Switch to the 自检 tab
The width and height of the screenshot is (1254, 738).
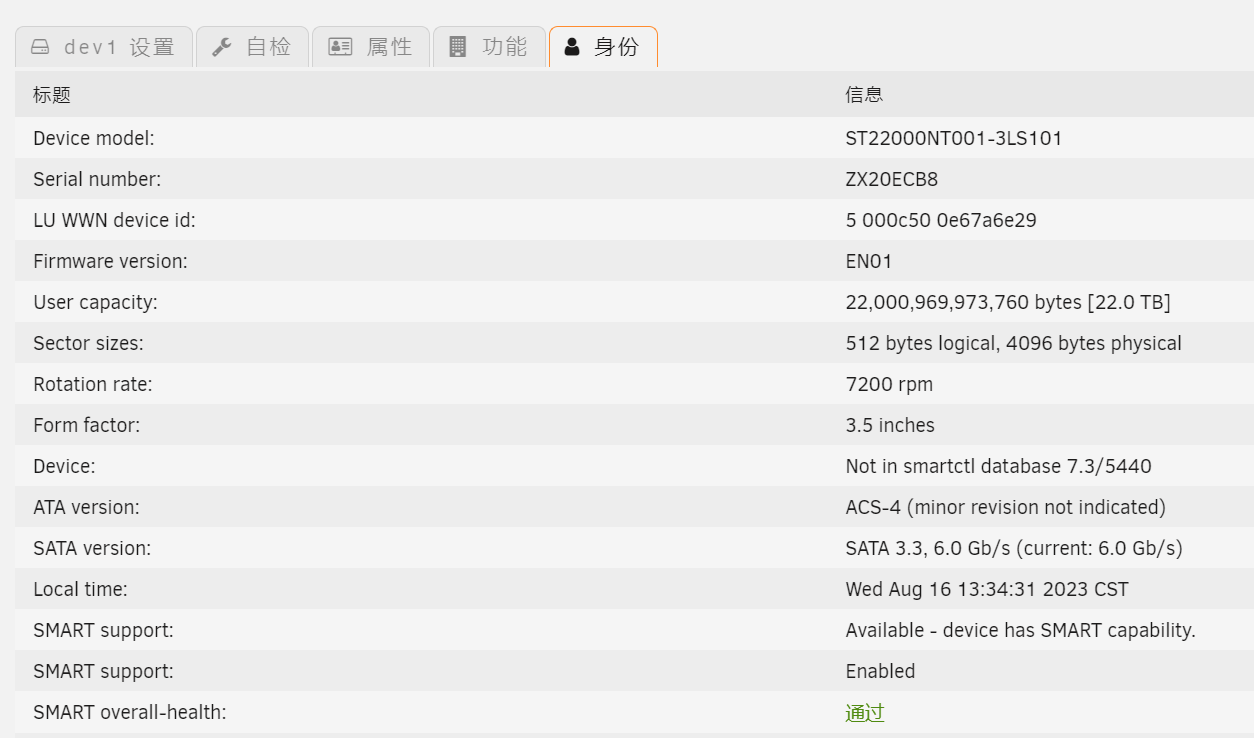(x=252, y=47)
